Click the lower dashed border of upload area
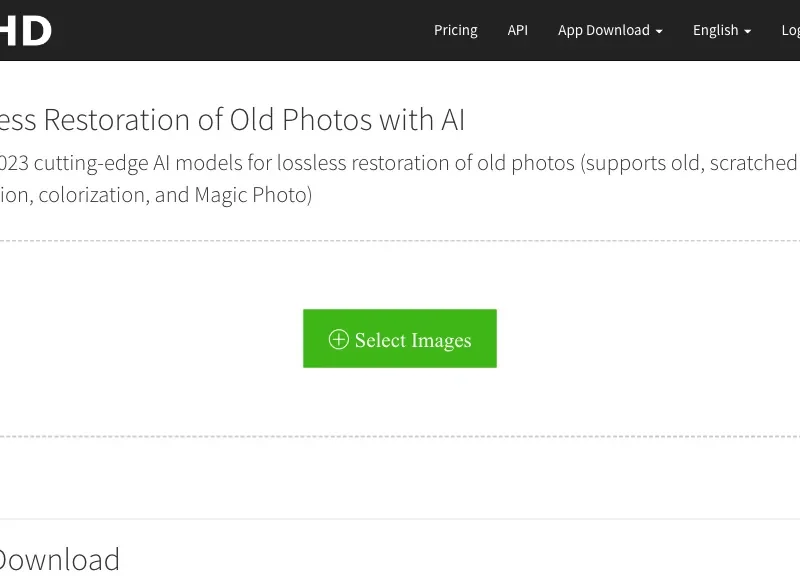 (x=400, y=437)
